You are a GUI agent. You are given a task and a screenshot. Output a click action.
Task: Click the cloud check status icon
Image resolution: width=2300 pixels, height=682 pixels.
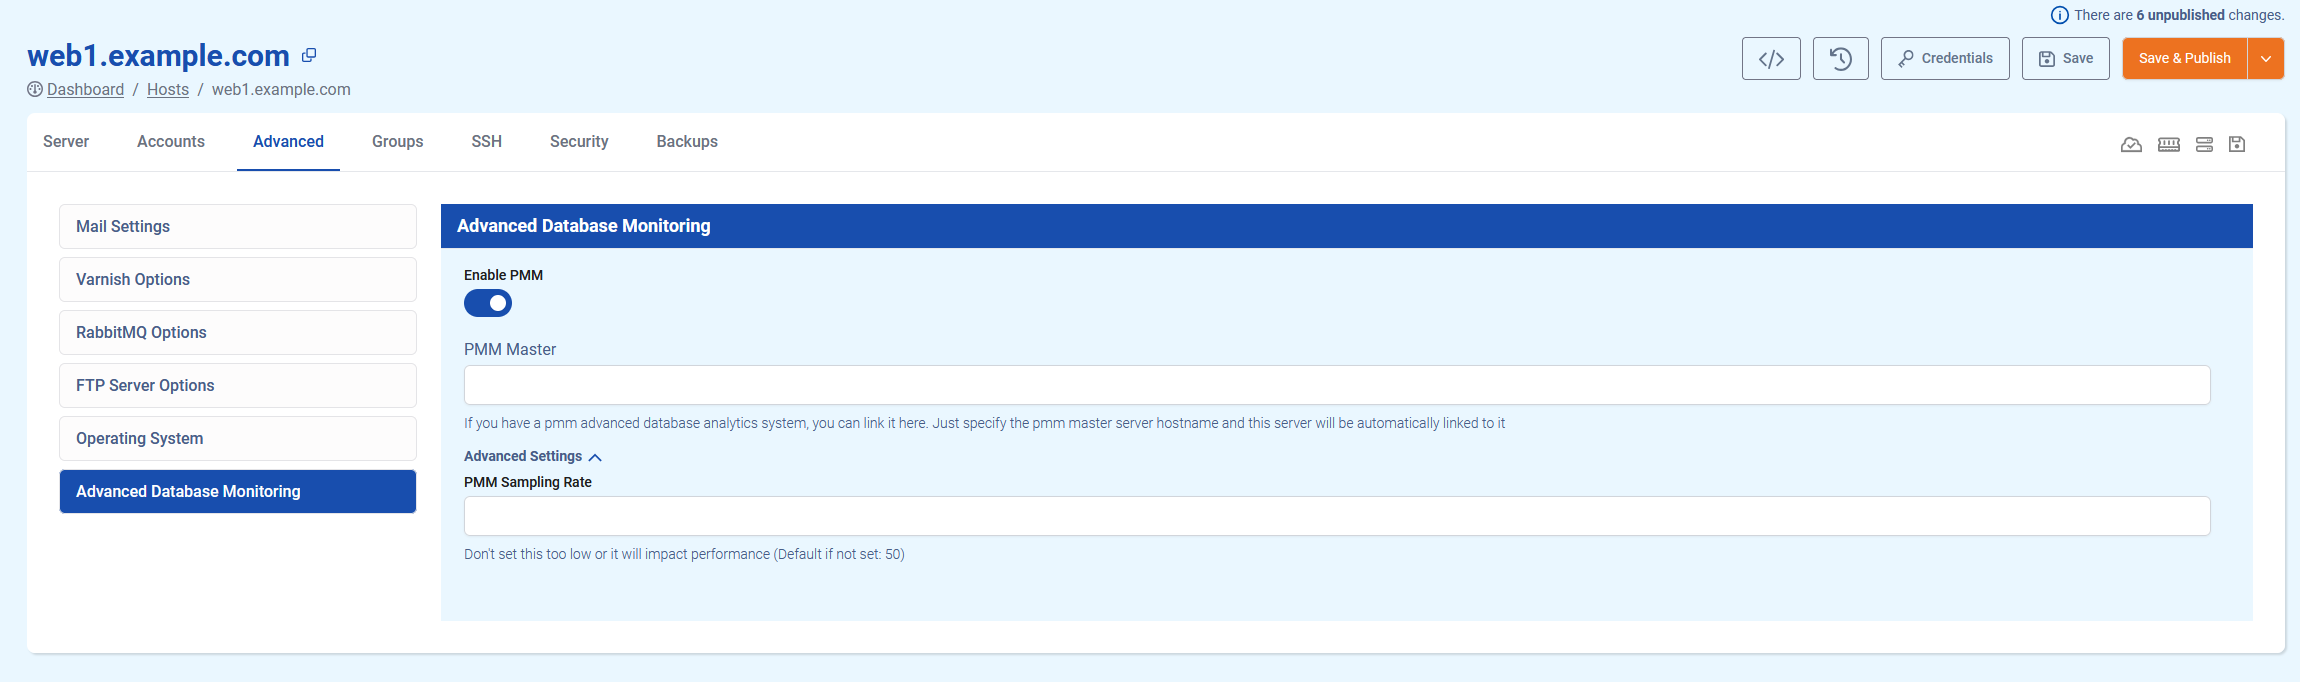tap(2131, 145)
